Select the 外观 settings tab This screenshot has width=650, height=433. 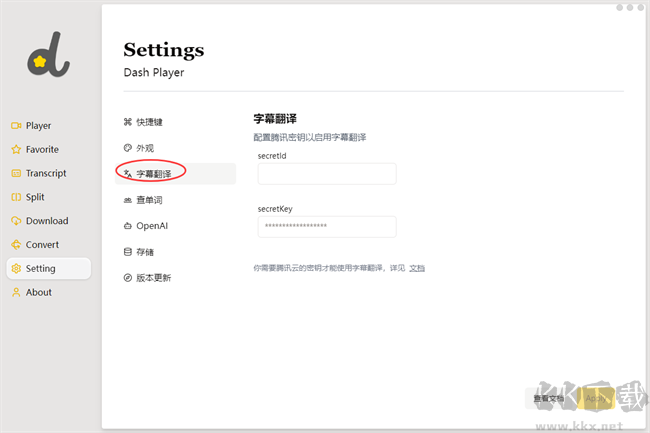tap(175, 148)
